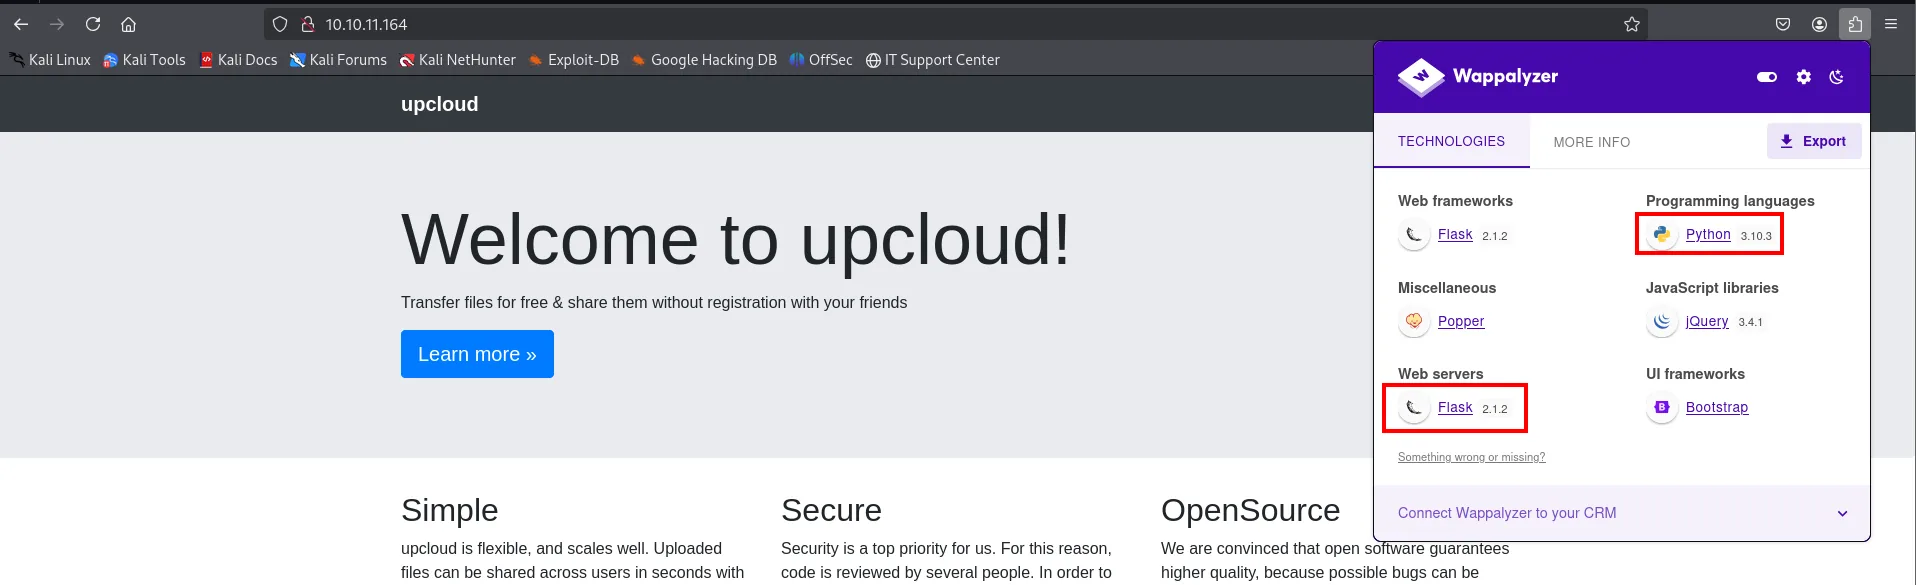Click the jQuery icon
This screenshot has width=1916, height=585.
coord(1661,321)
